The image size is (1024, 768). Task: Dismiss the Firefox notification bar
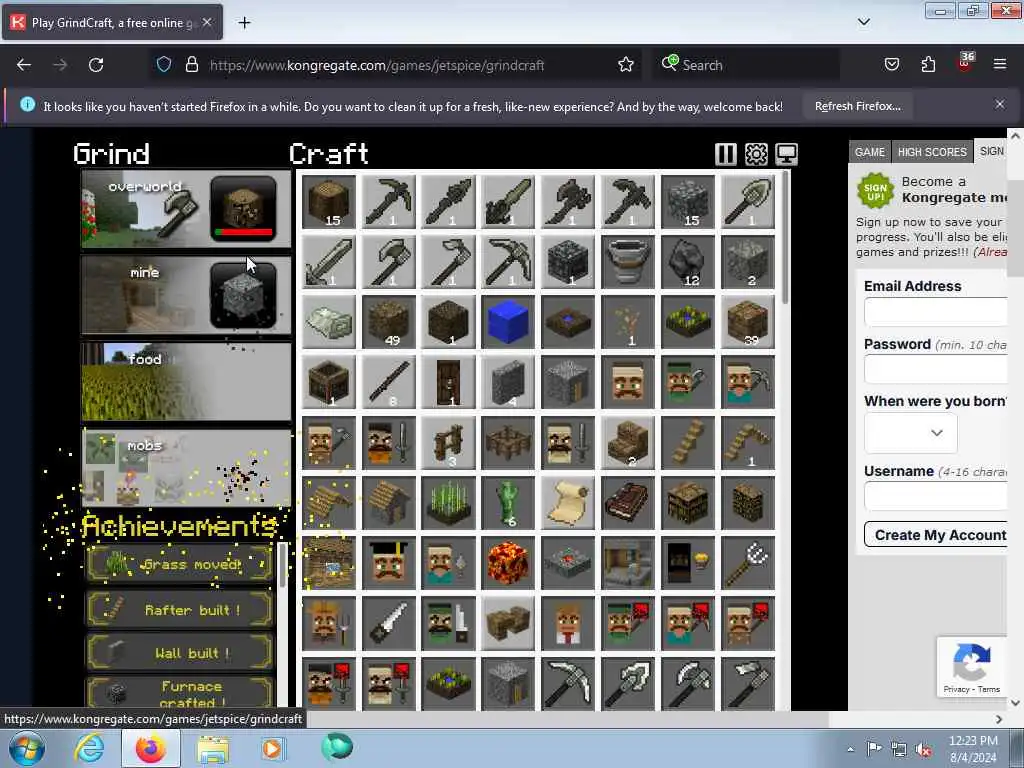pyautogui.click(x=999, y=104)
